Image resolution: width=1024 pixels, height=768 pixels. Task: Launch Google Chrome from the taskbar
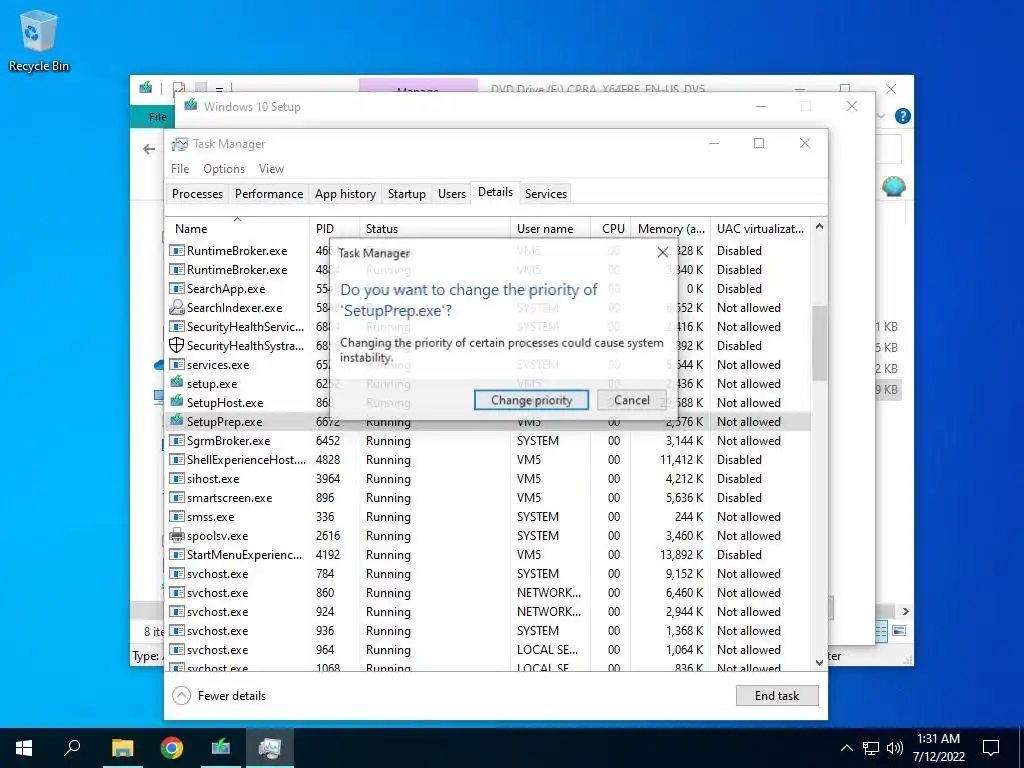point(172,748)
